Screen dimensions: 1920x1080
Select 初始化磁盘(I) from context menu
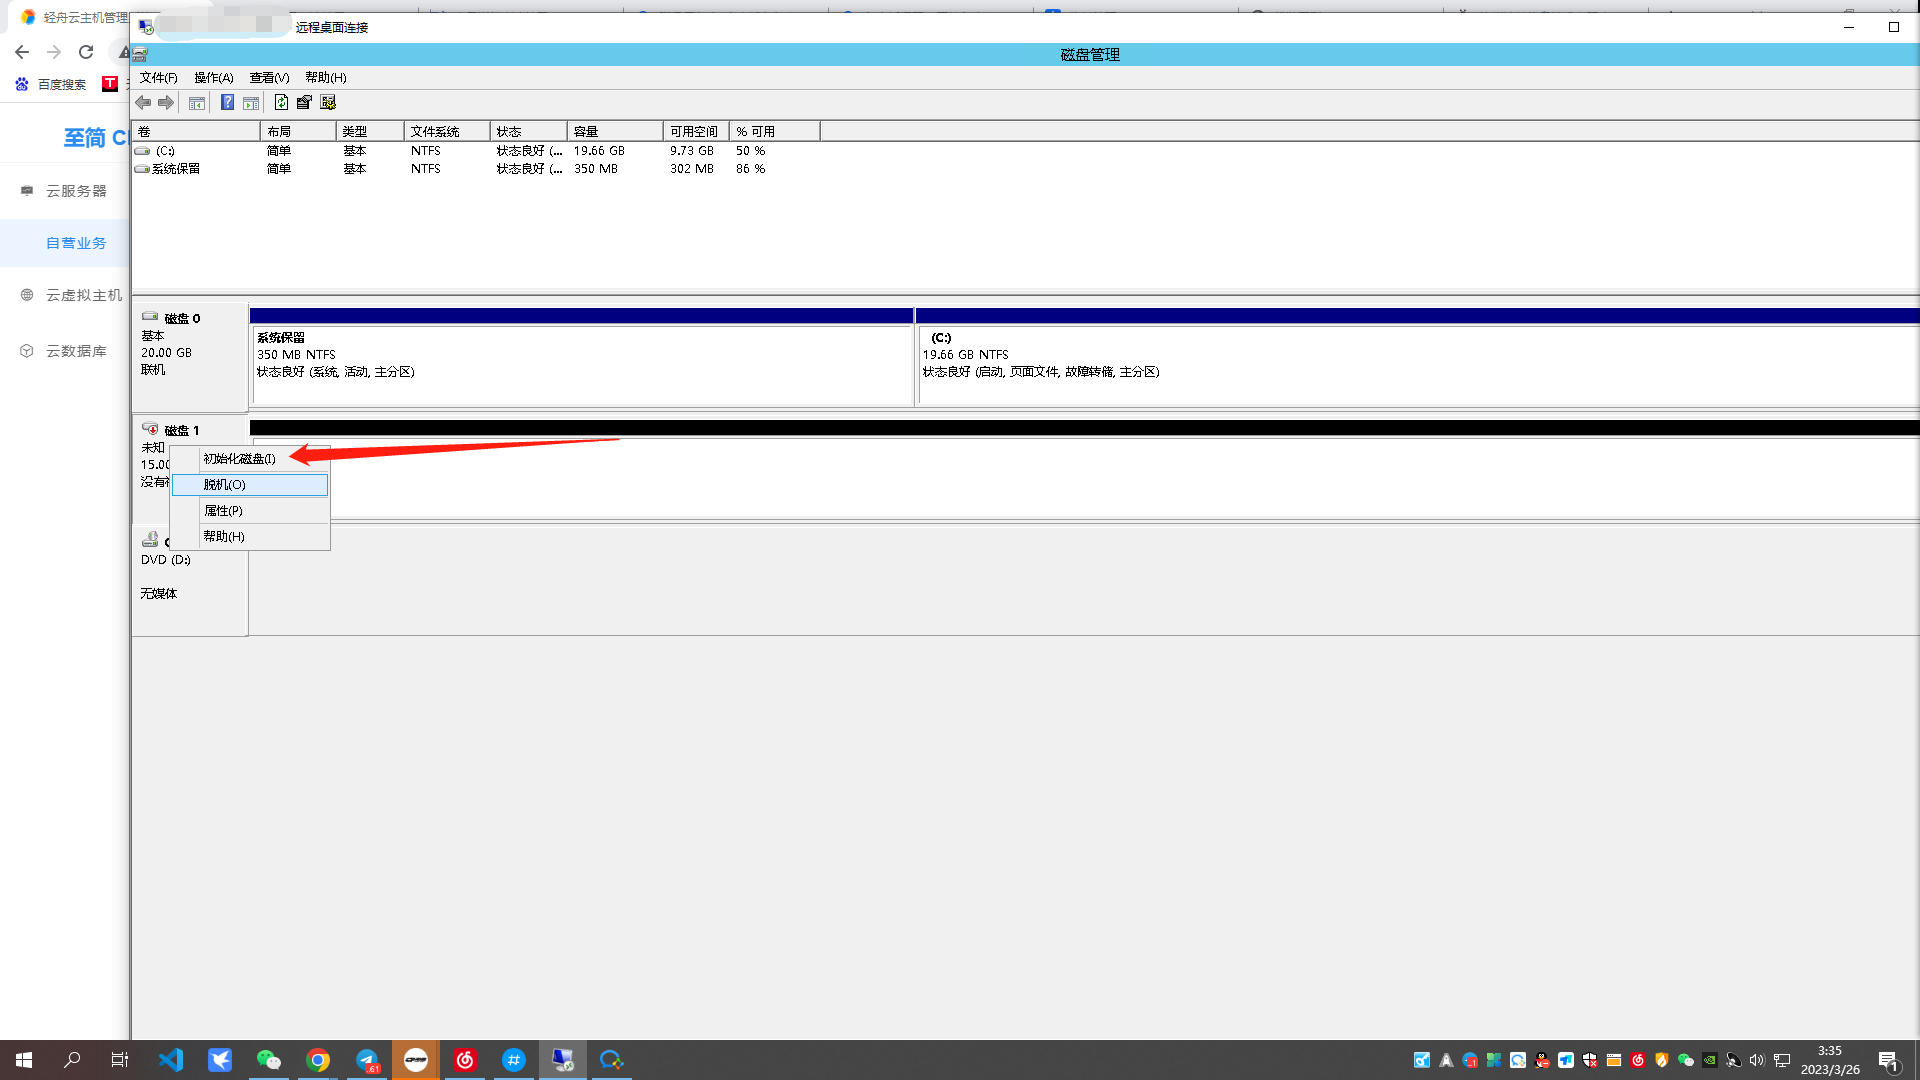239,458
